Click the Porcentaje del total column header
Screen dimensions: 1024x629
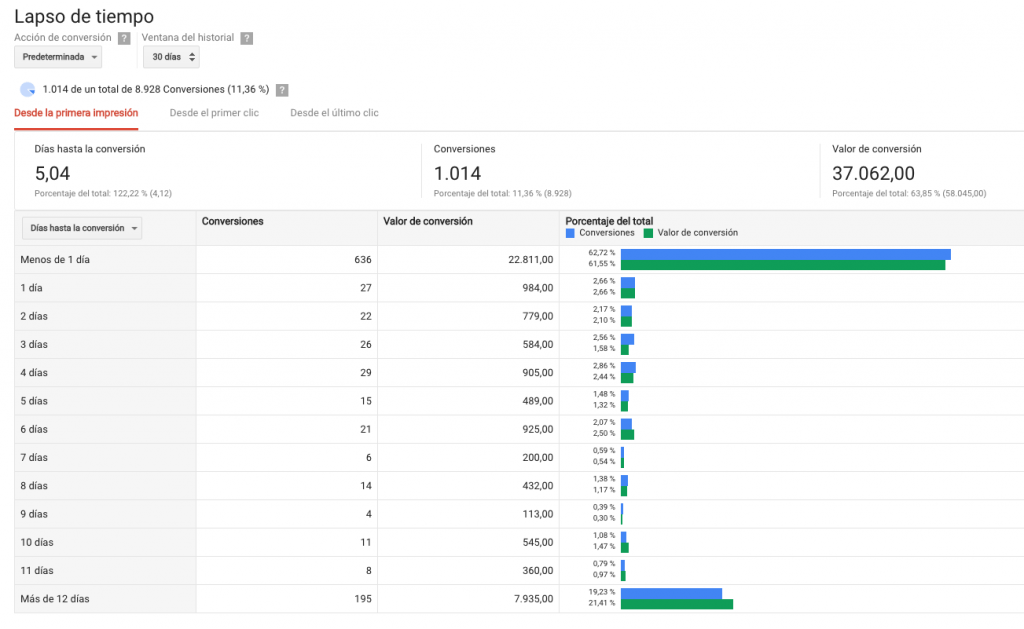[609, 221]
